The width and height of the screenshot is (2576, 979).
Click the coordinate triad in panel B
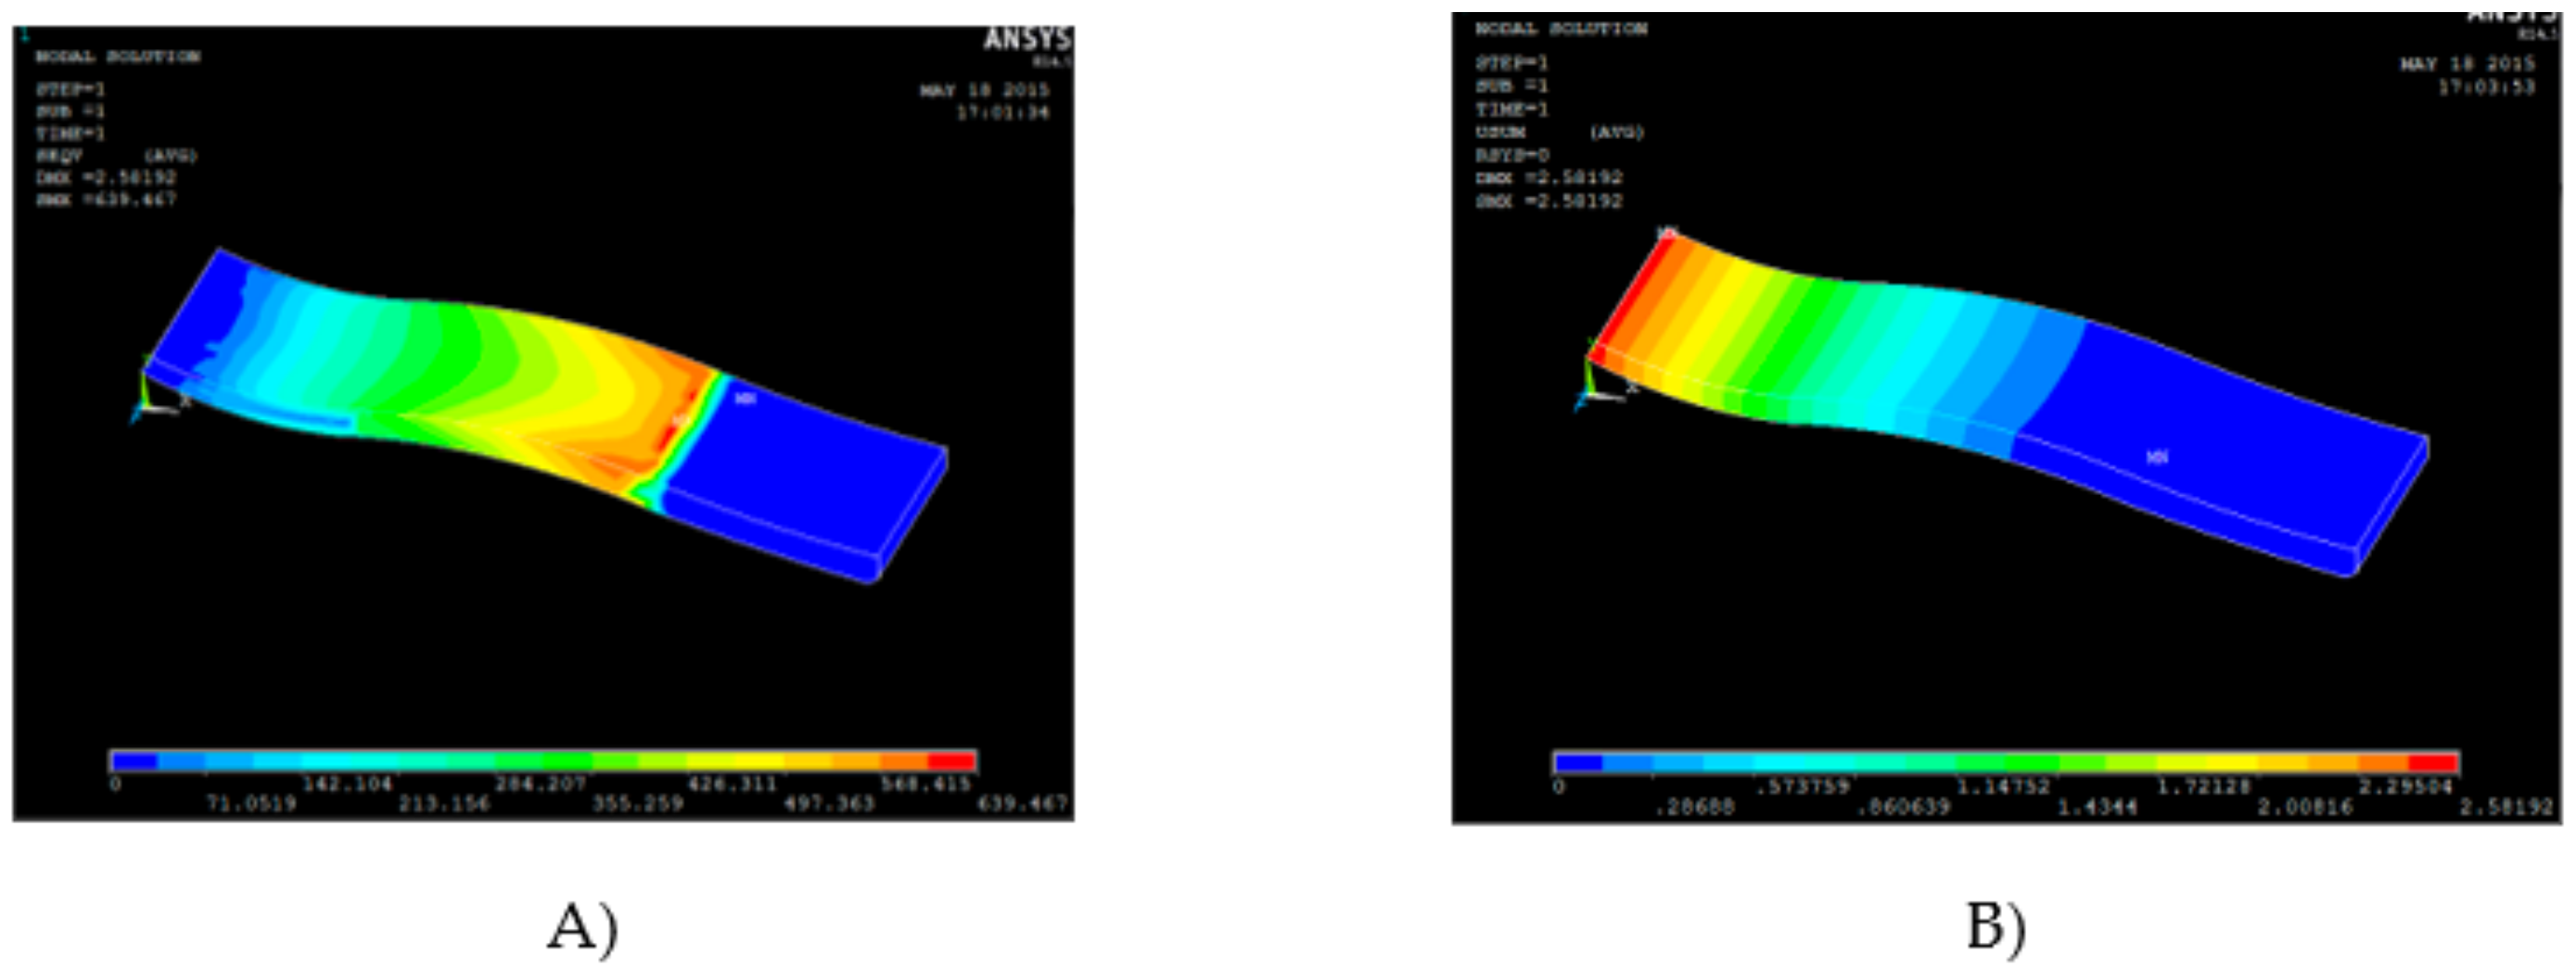pyautogui.click(x=1600, y=385)
